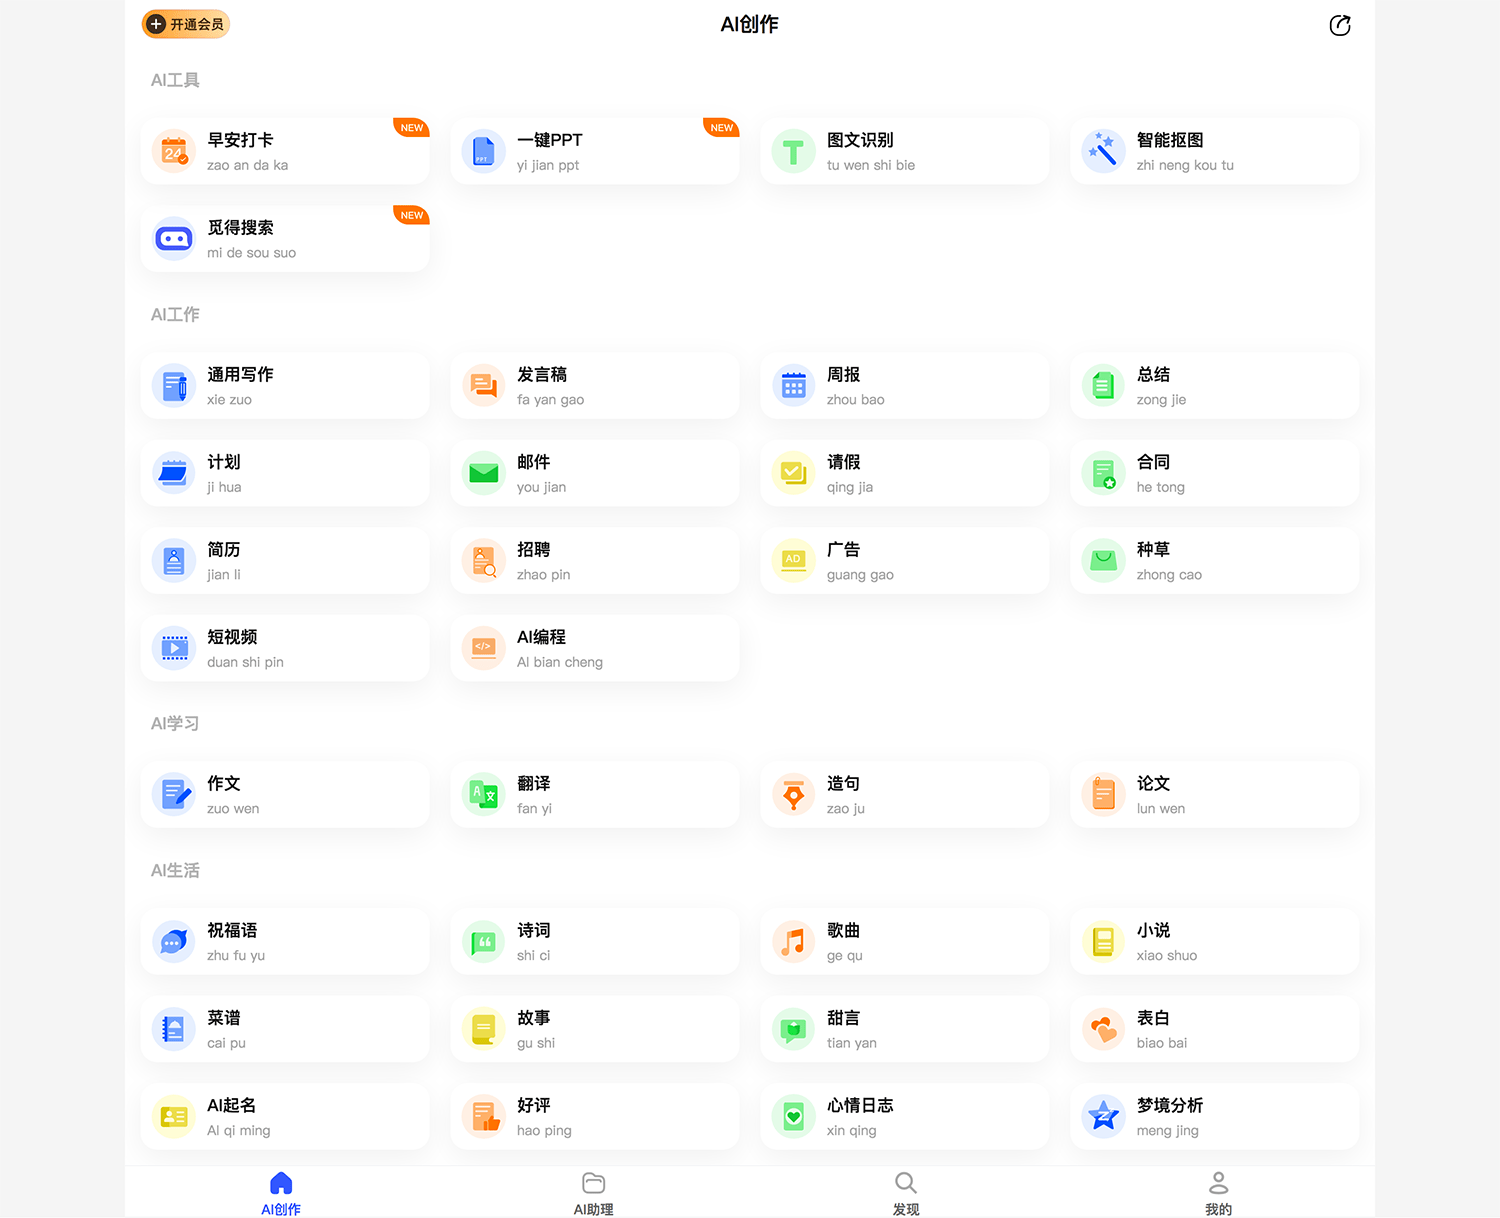
Task: Open the 图文识别 text recognition icon
Action: [x=794, y=152]
